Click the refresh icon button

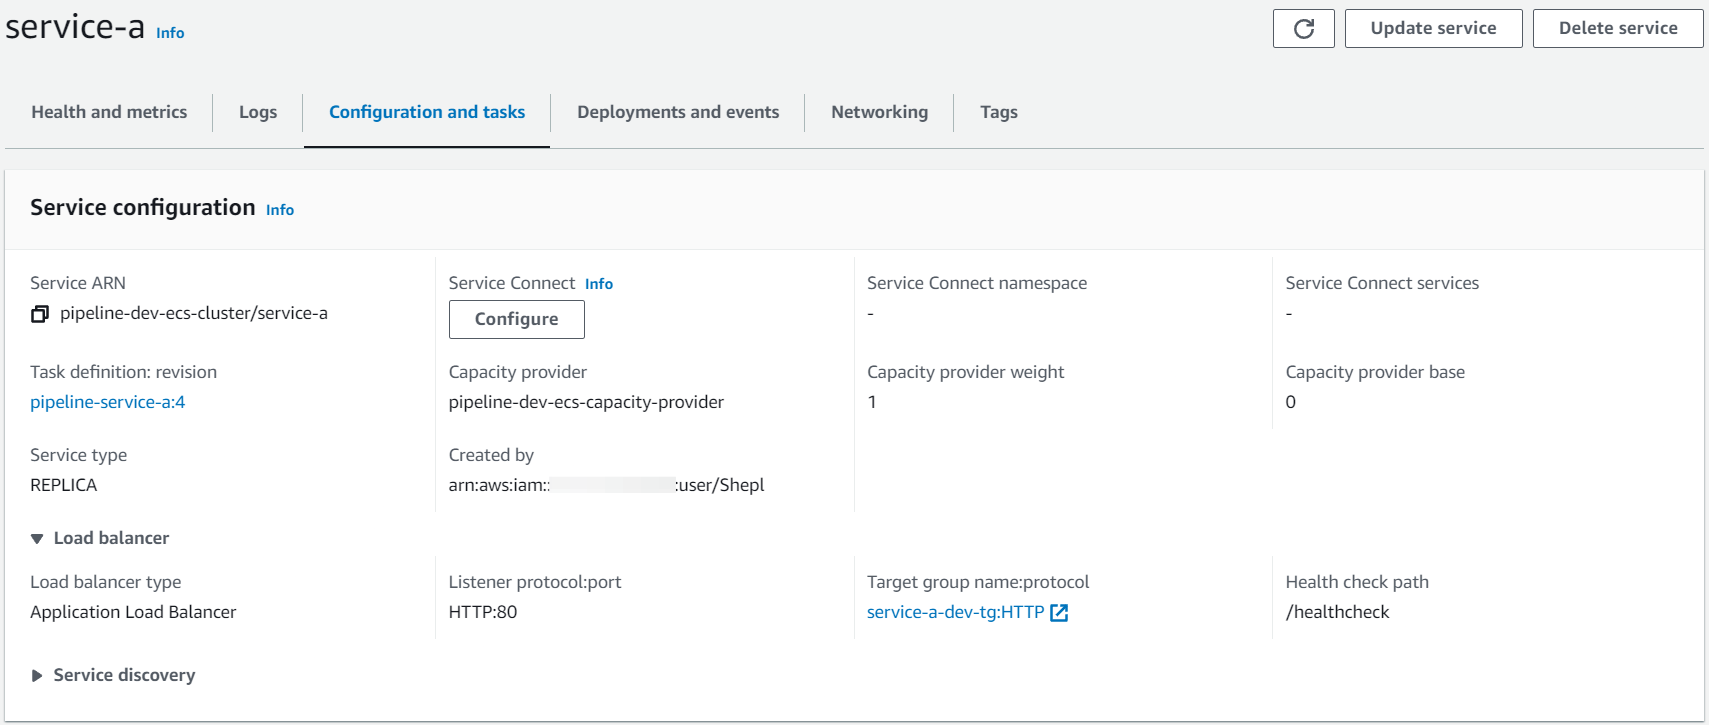[1303, 29]
